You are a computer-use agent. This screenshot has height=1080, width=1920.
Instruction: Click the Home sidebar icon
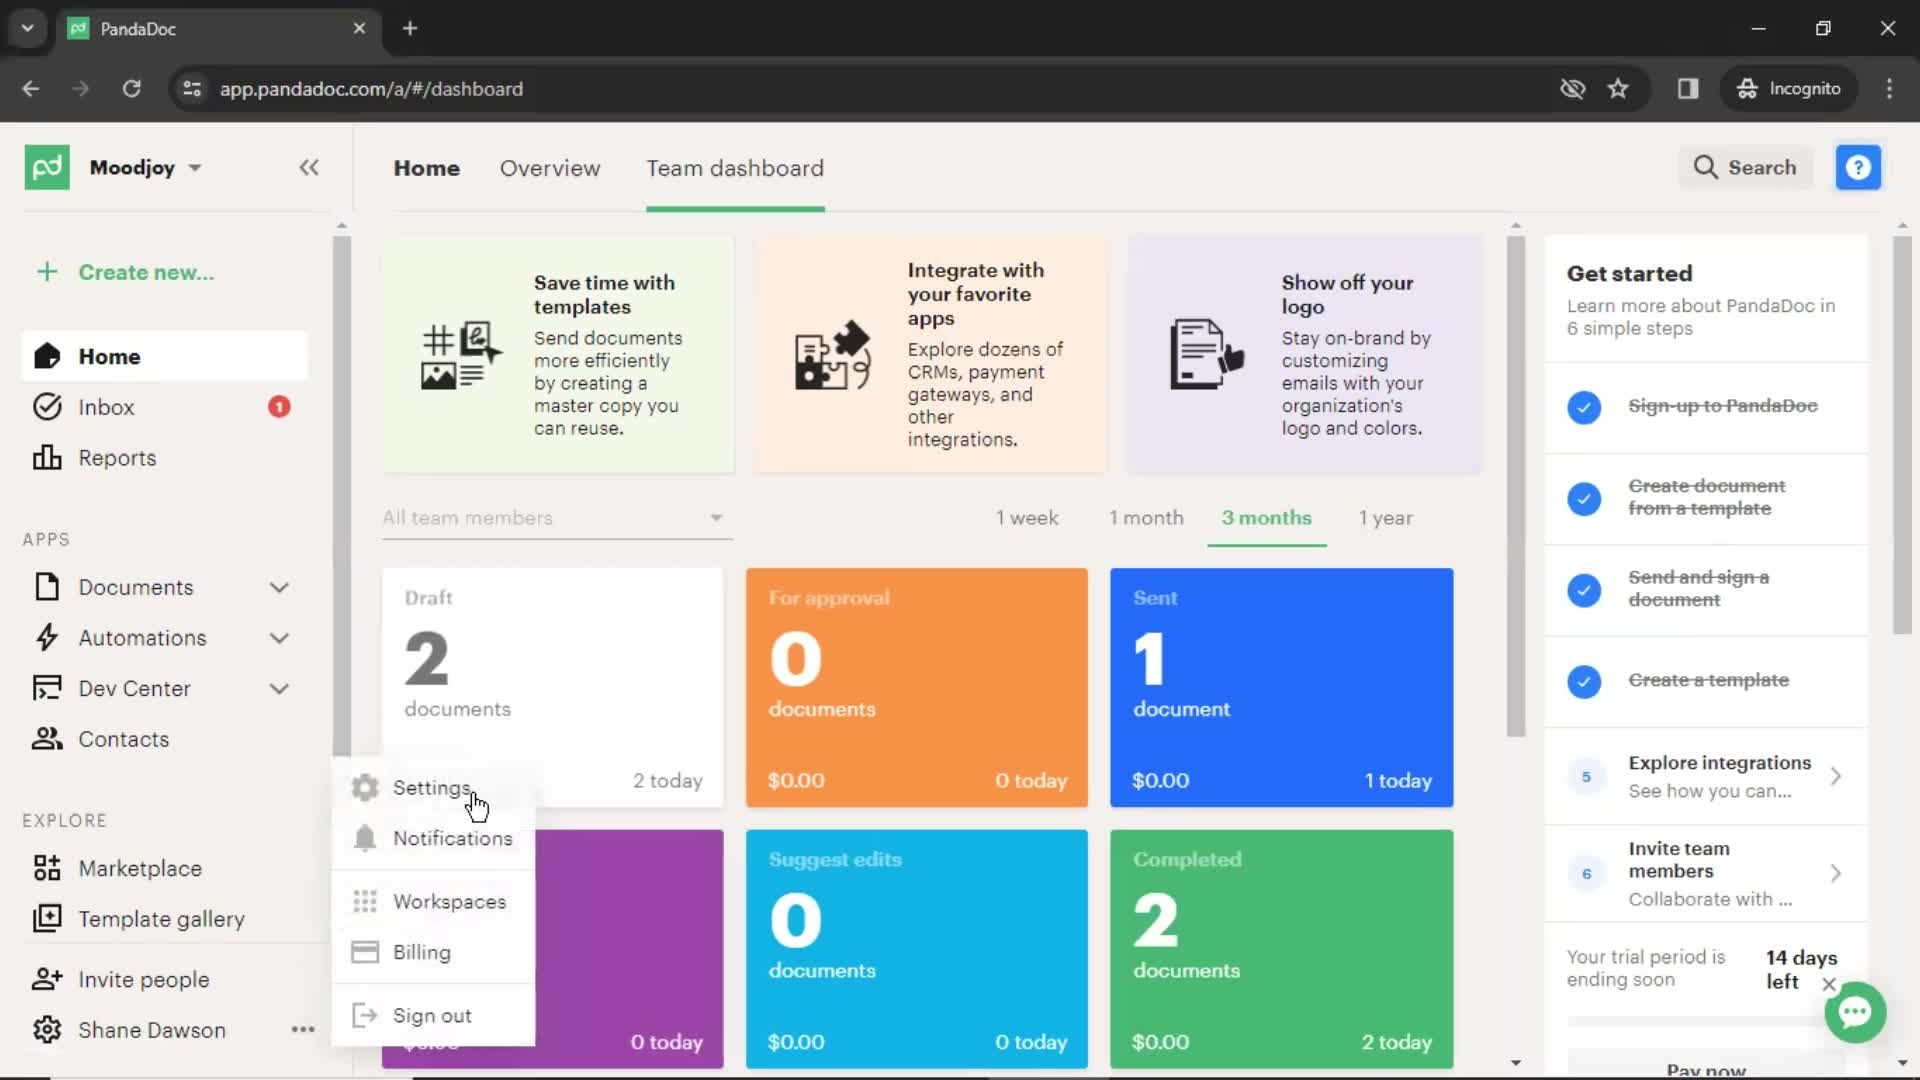click(x=47, y=356)
